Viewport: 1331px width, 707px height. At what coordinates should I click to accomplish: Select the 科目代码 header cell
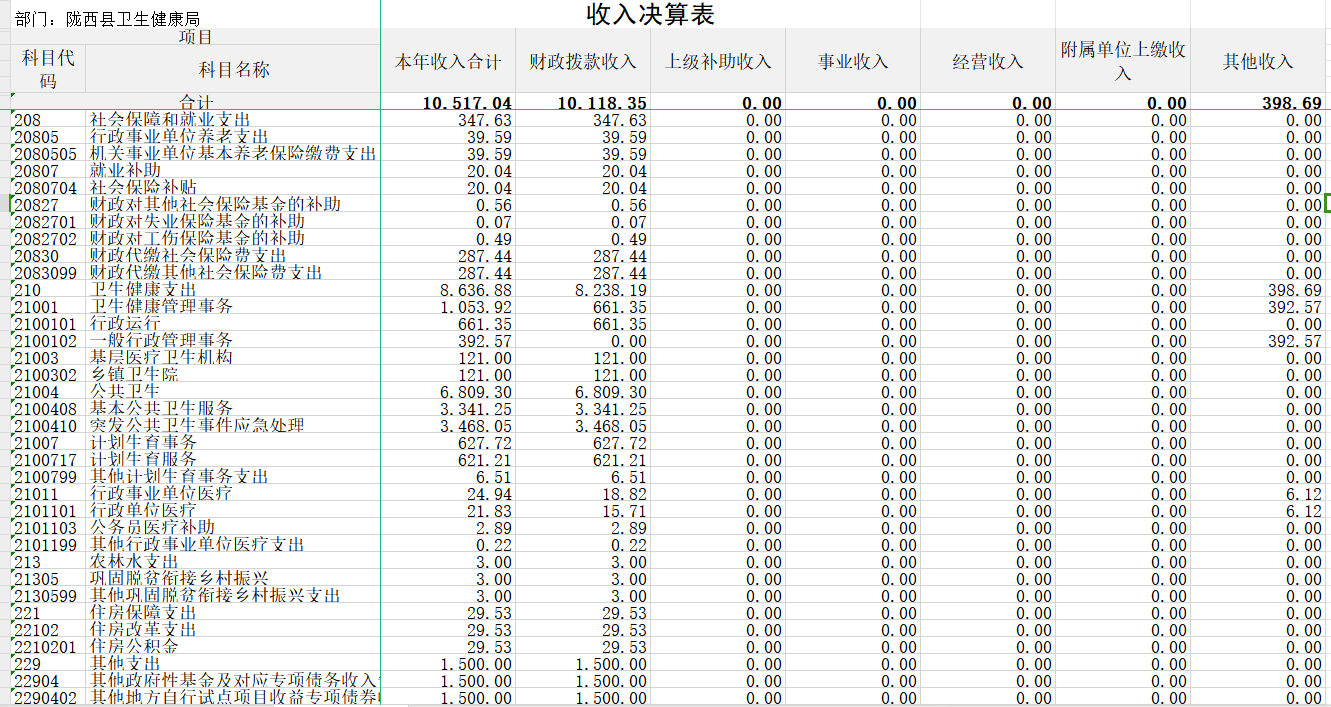48,69
